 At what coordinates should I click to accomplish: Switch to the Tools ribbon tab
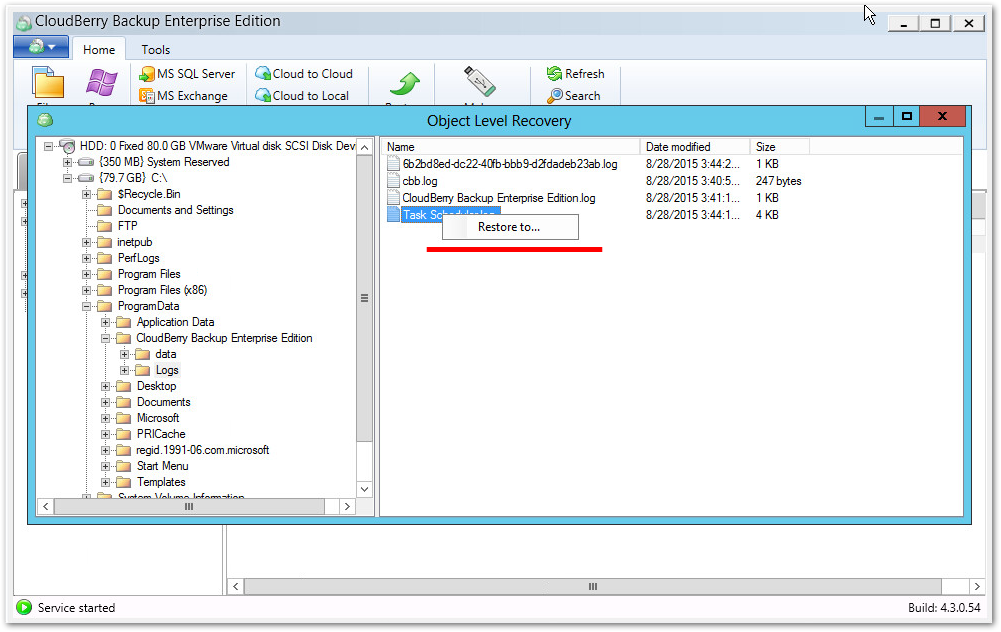(x=155, y=50)
